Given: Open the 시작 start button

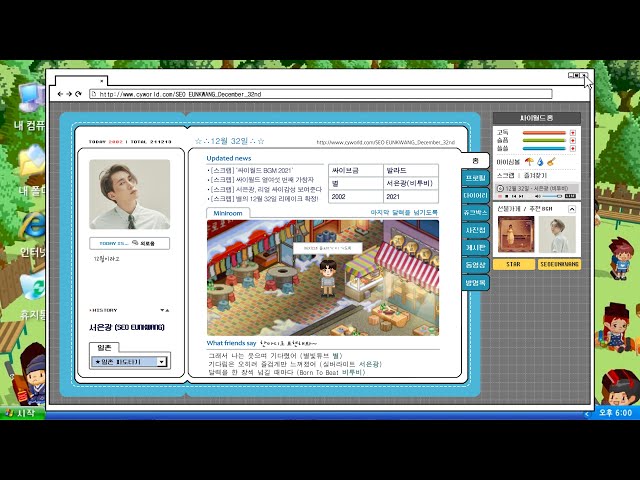Looking at the screenshot, I should (21, 413).
